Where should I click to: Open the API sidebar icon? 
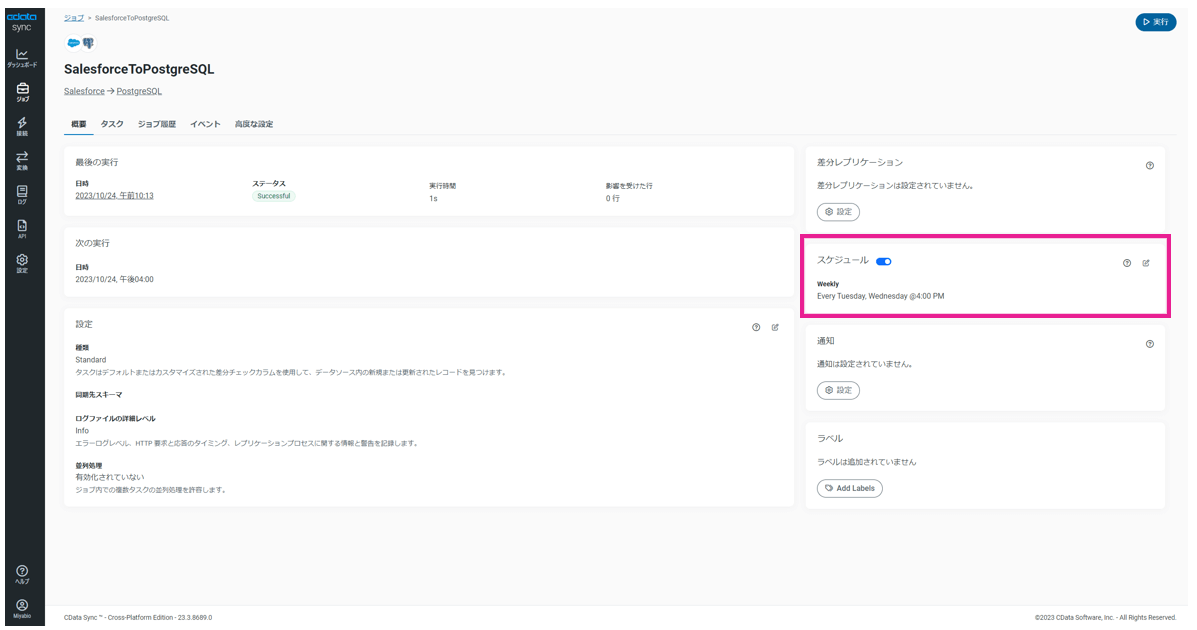(22, 228)
